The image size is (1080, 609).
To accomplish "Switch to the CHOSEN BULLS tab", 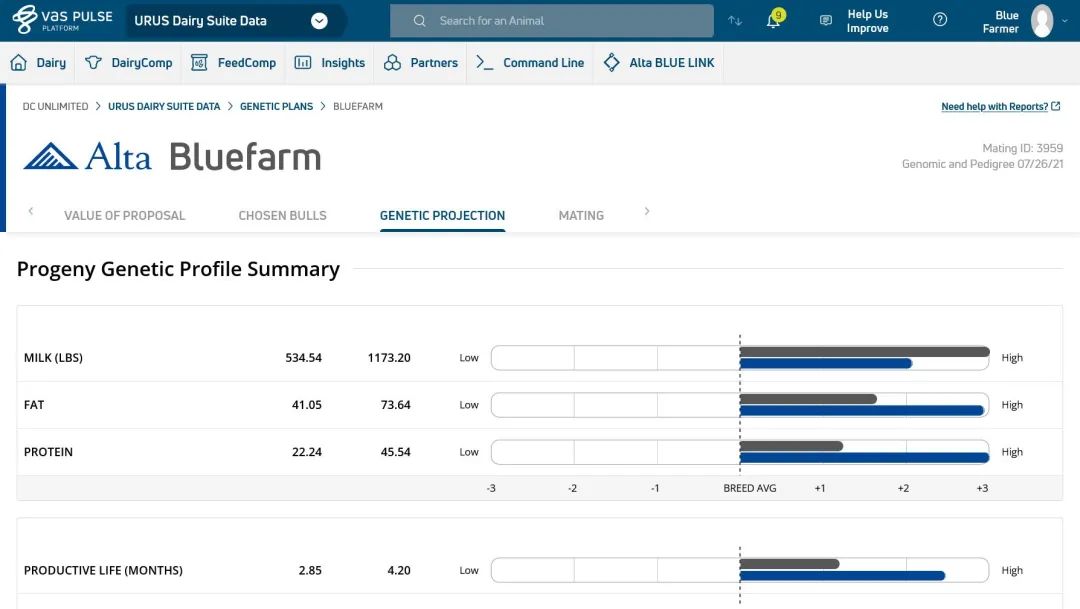I will point(282,216).
